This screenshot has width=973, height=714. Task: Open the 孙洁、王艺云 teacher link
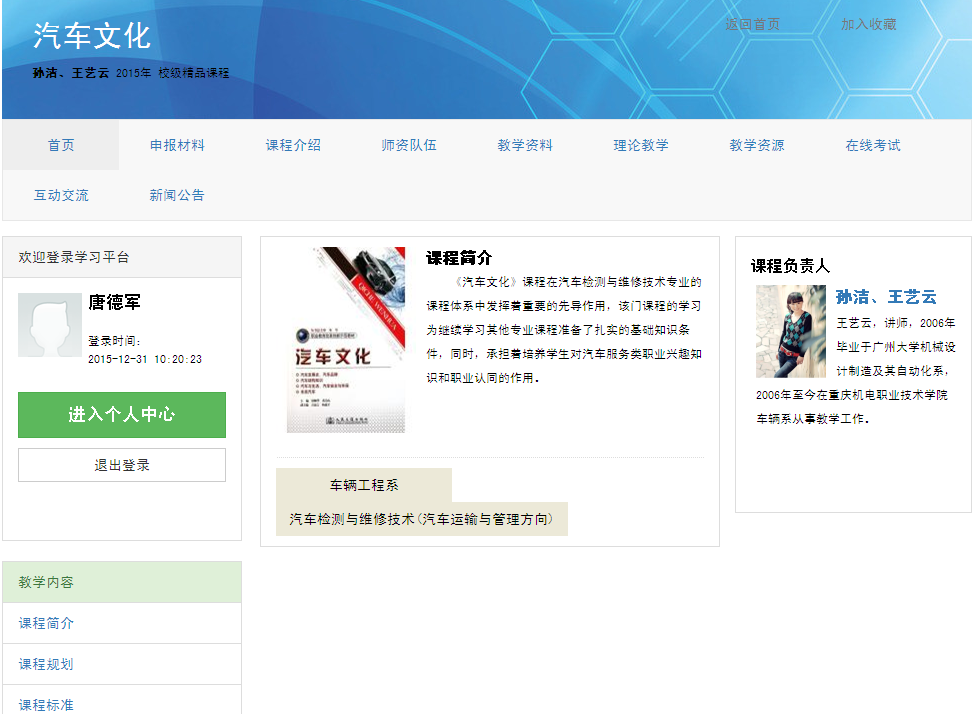point(886,297)
